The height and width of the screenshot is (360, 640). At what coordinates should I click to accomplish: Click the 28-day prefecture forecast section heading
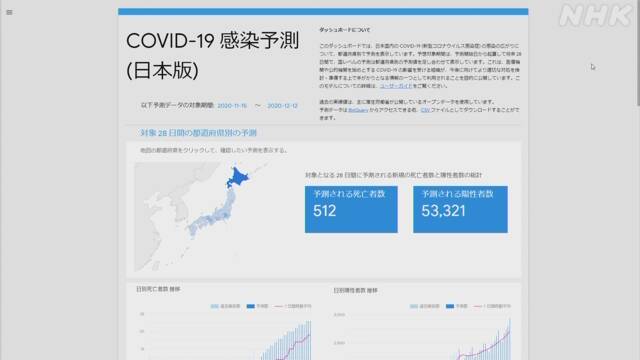point(198,133)
